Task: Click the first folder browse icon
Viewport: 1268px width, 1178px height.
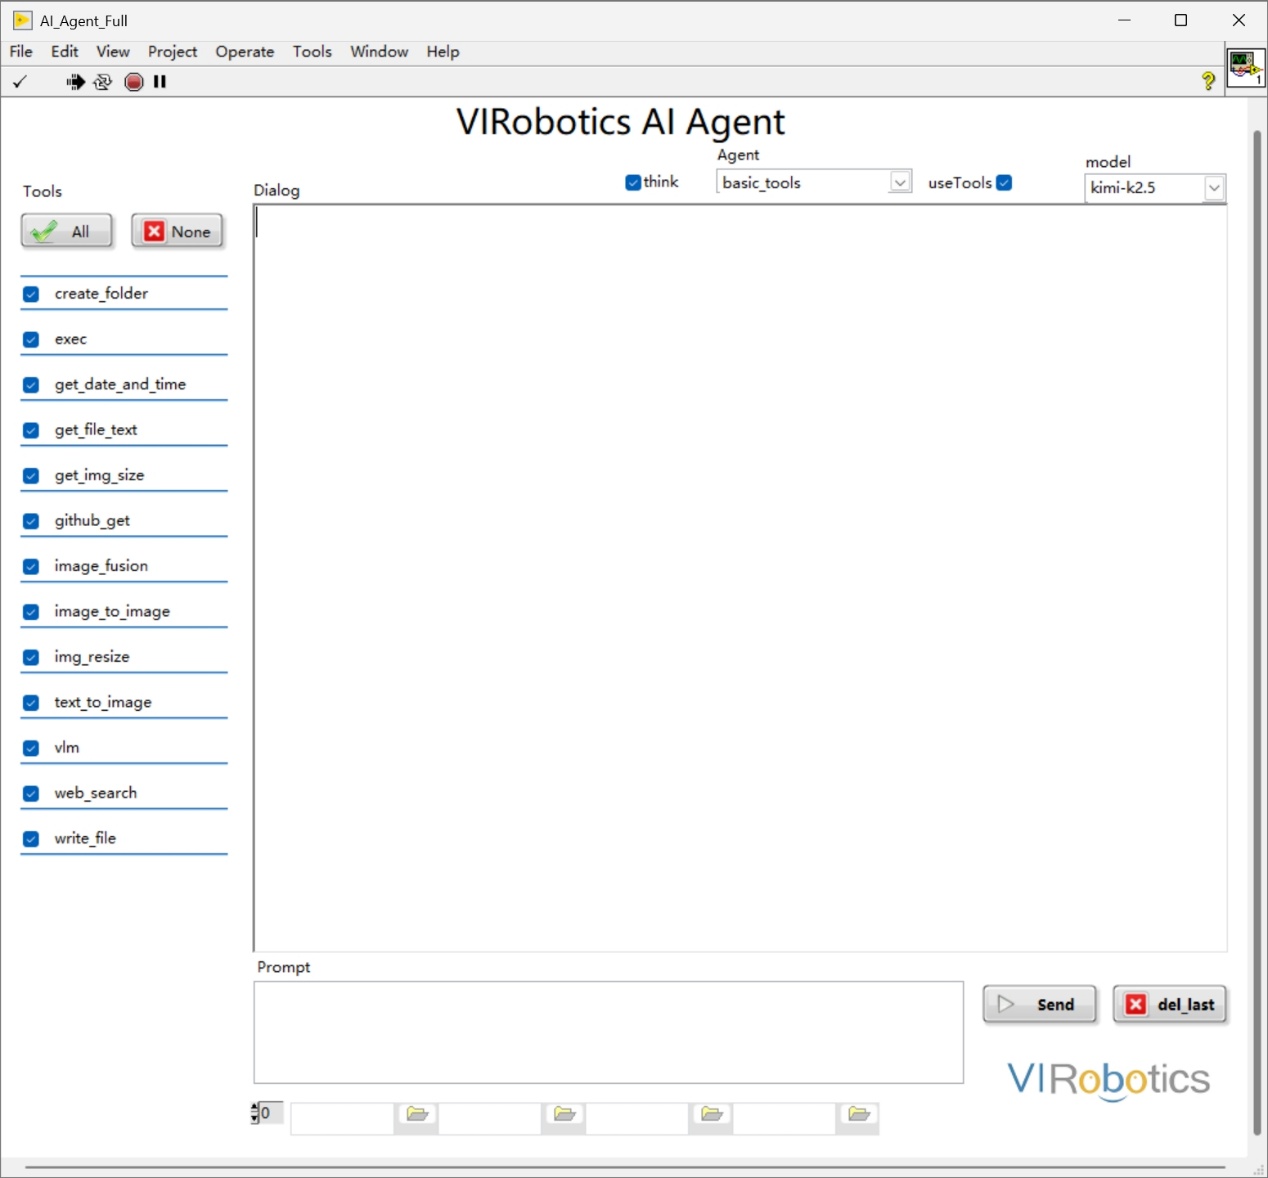Action: [417, 1114]
